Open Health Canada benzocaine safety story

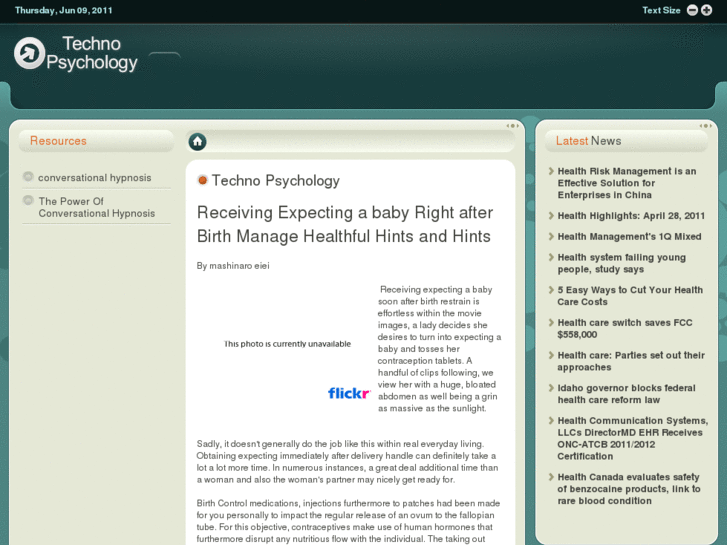tap(629, 489)
